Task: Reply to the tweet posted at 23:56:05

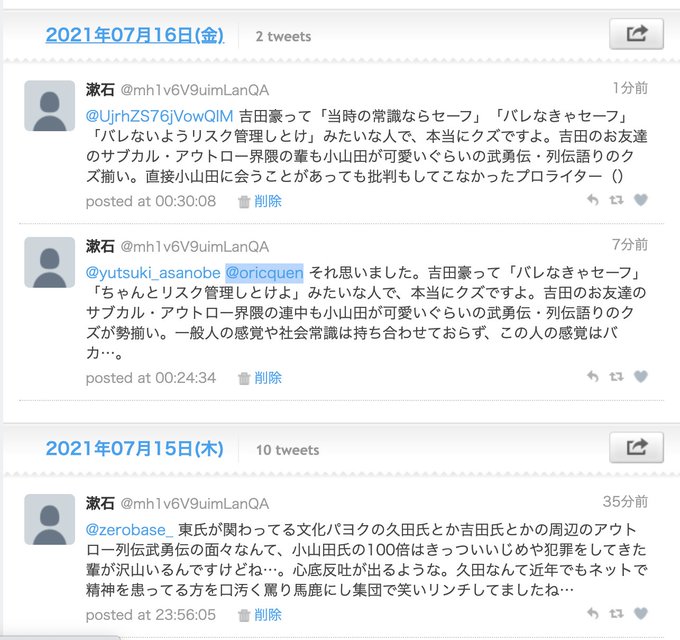Action: 593,614
